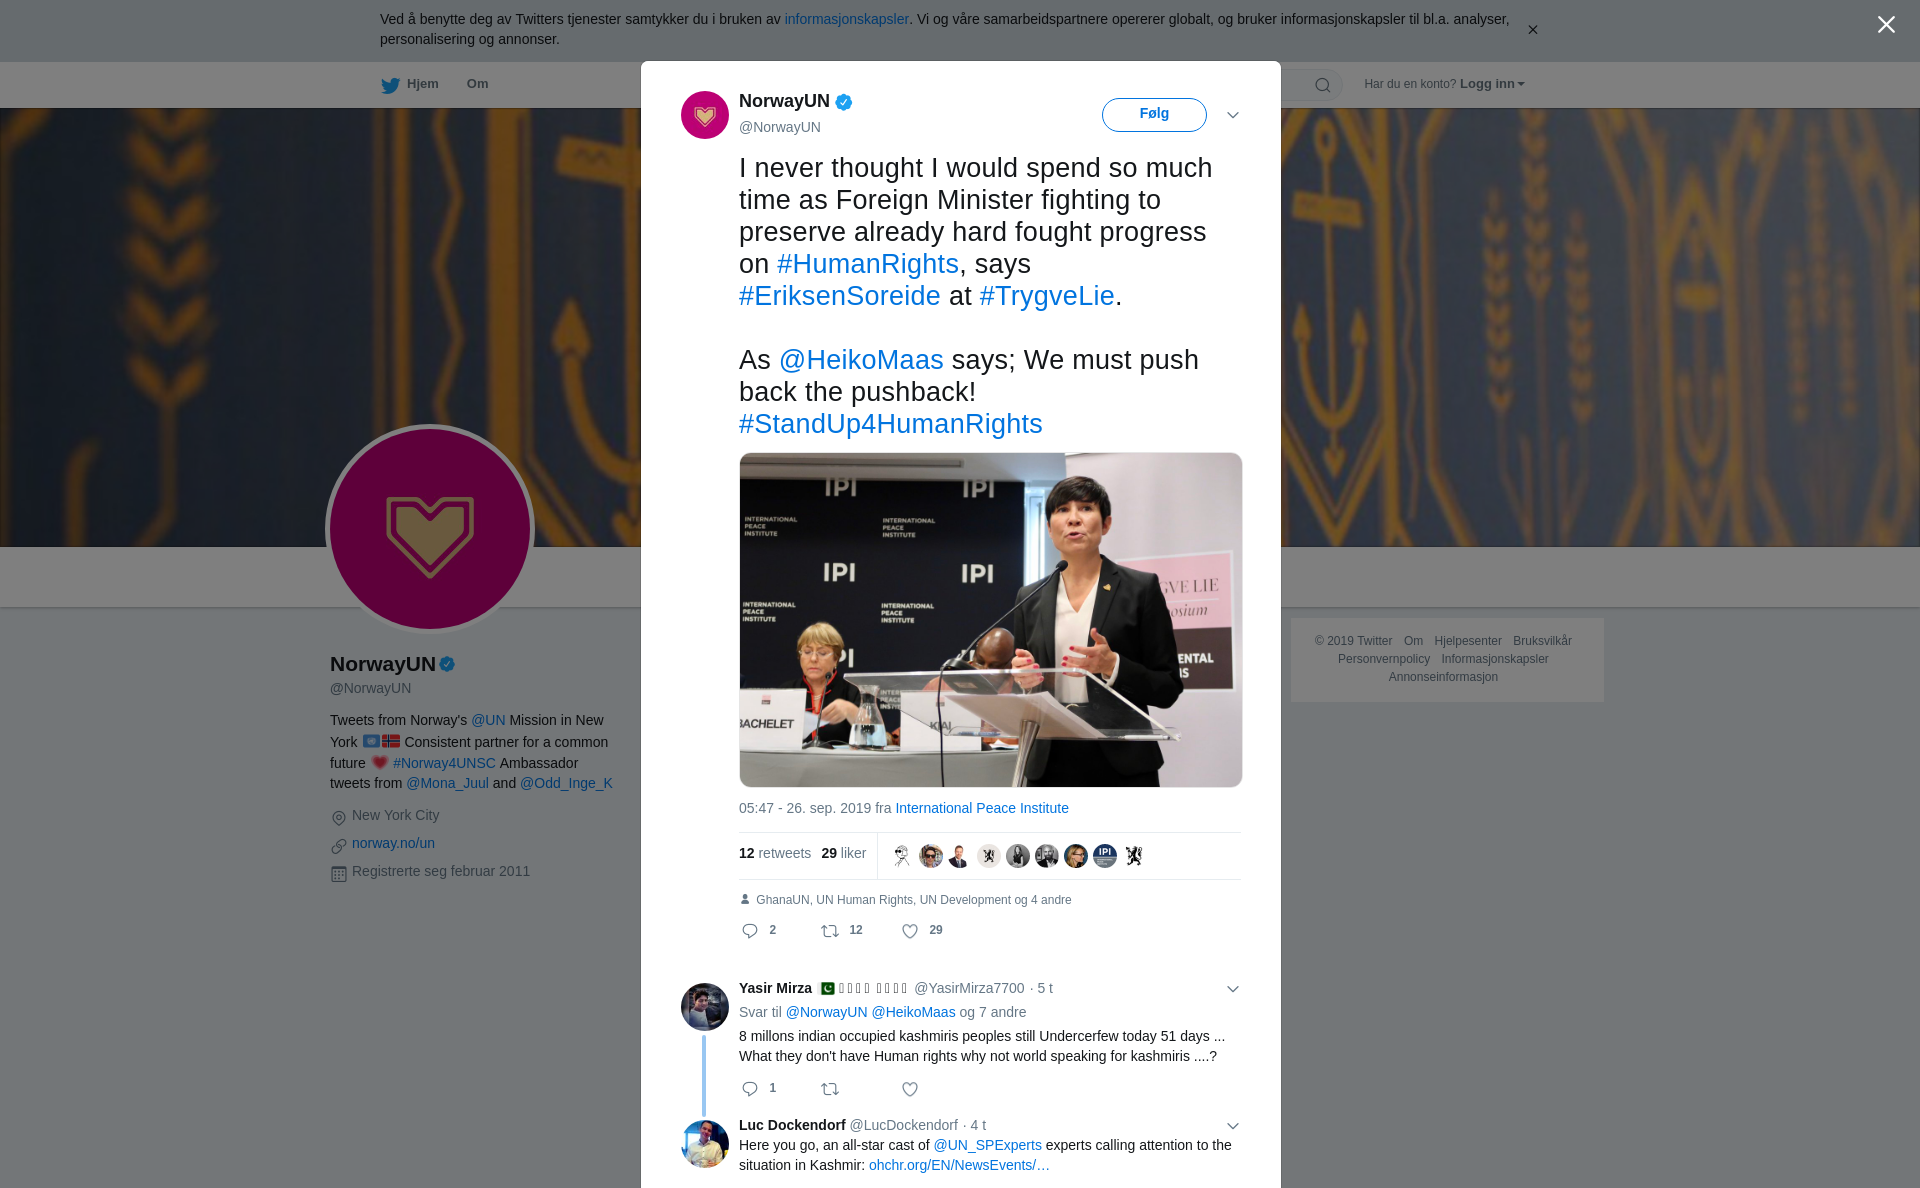1920x1188 pixels.
Task: Open options chevron on Yasir Mirza reply
Action: pyautogui.click(x=1233, y=989)
